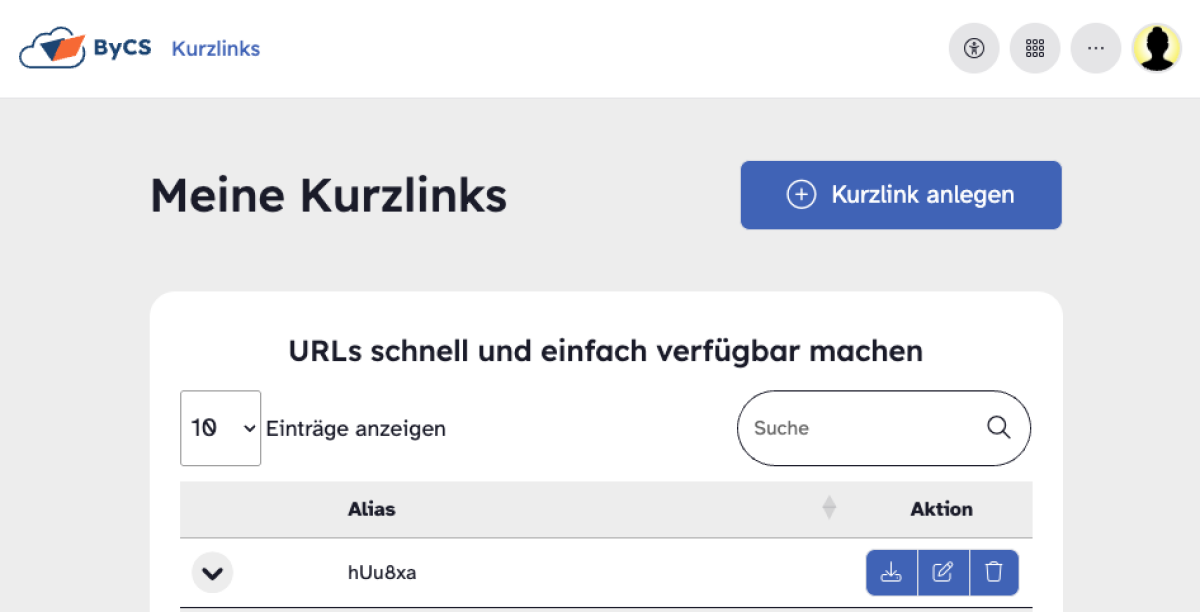Viewport: 1200px width, 612px height.
Task: Sort the table by Alias arrows
Action: point(829,509)
